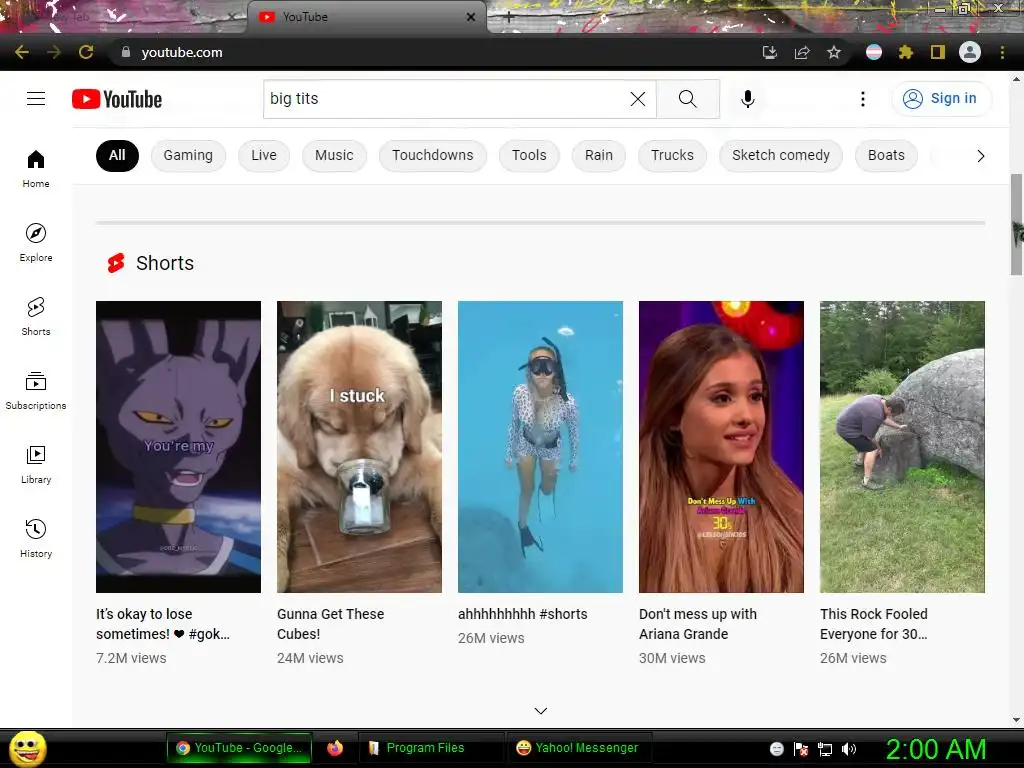
Task: Select the Touchdowns filter chip
Action: tap(433, 155)
